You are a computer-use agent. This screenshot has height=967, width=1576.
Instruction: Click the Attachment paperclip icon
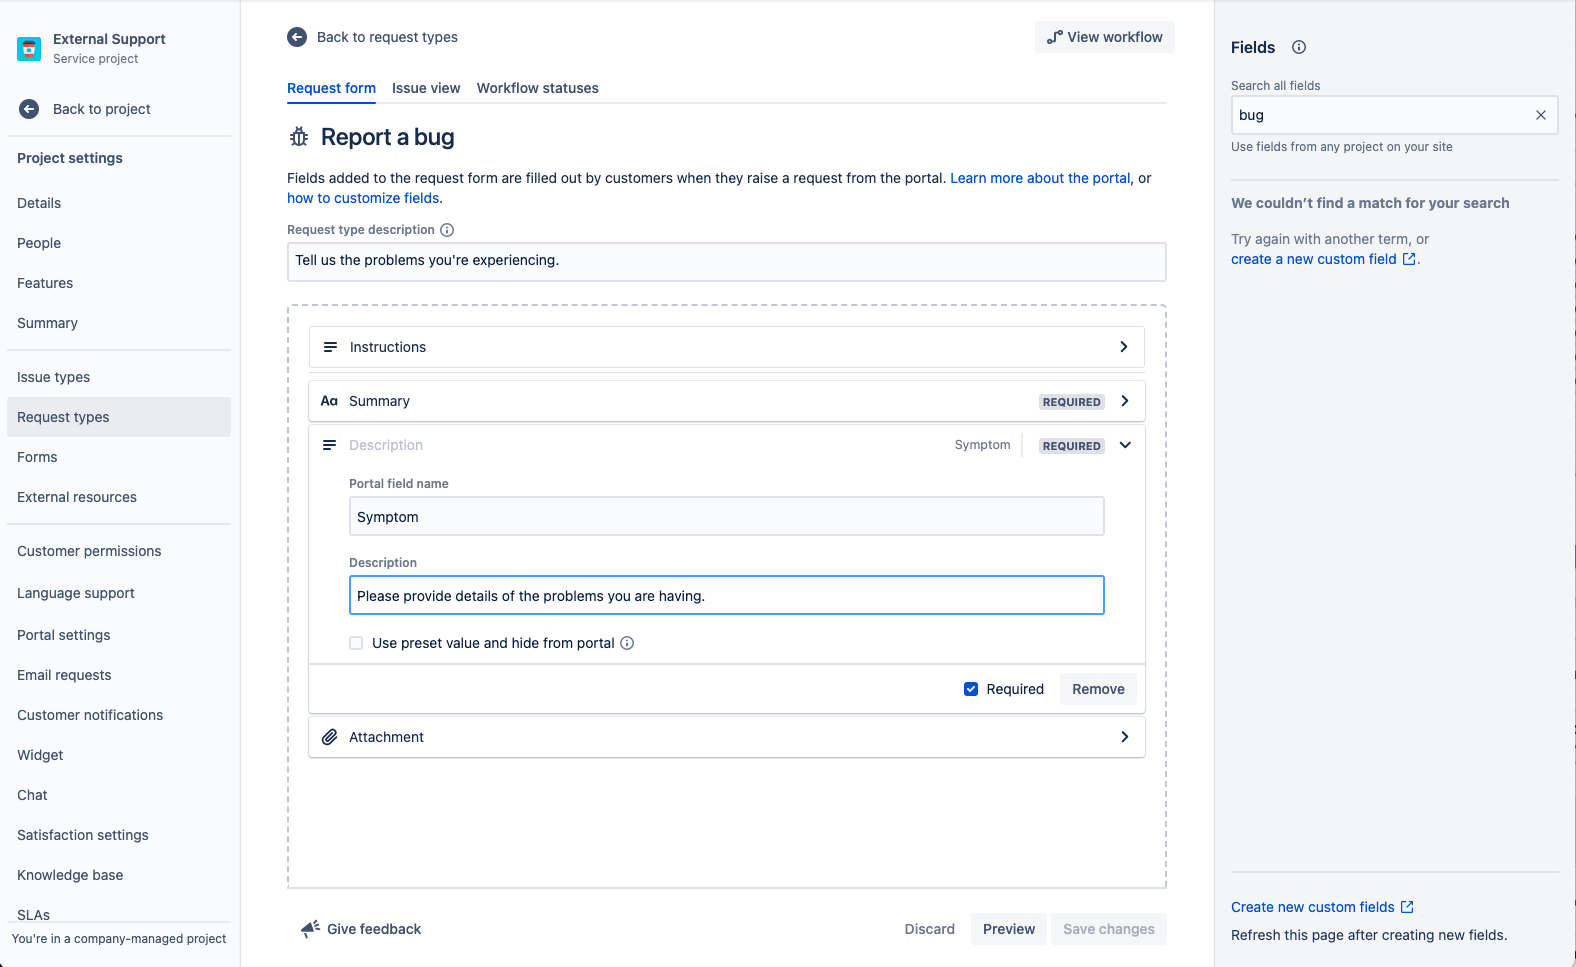coord(329,737)
